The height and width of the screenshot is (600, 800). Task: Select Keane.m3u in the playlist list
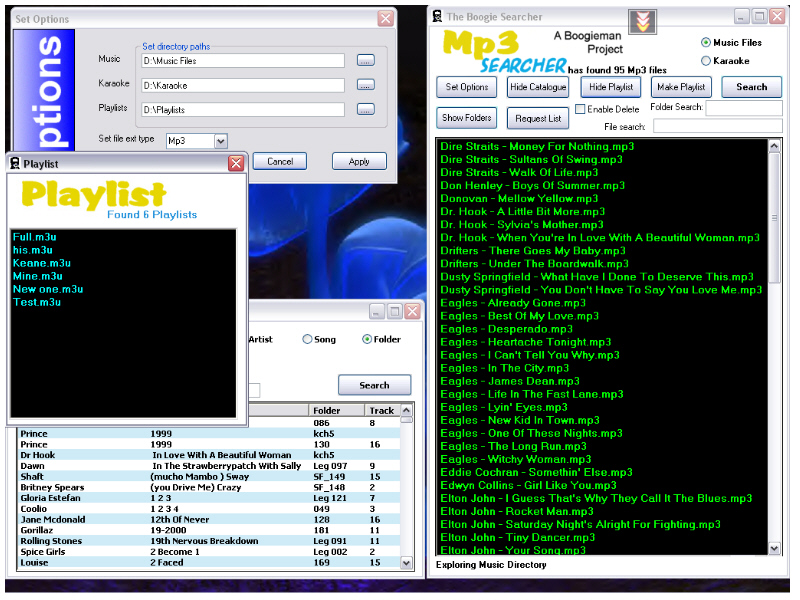[x=38, y=263]
